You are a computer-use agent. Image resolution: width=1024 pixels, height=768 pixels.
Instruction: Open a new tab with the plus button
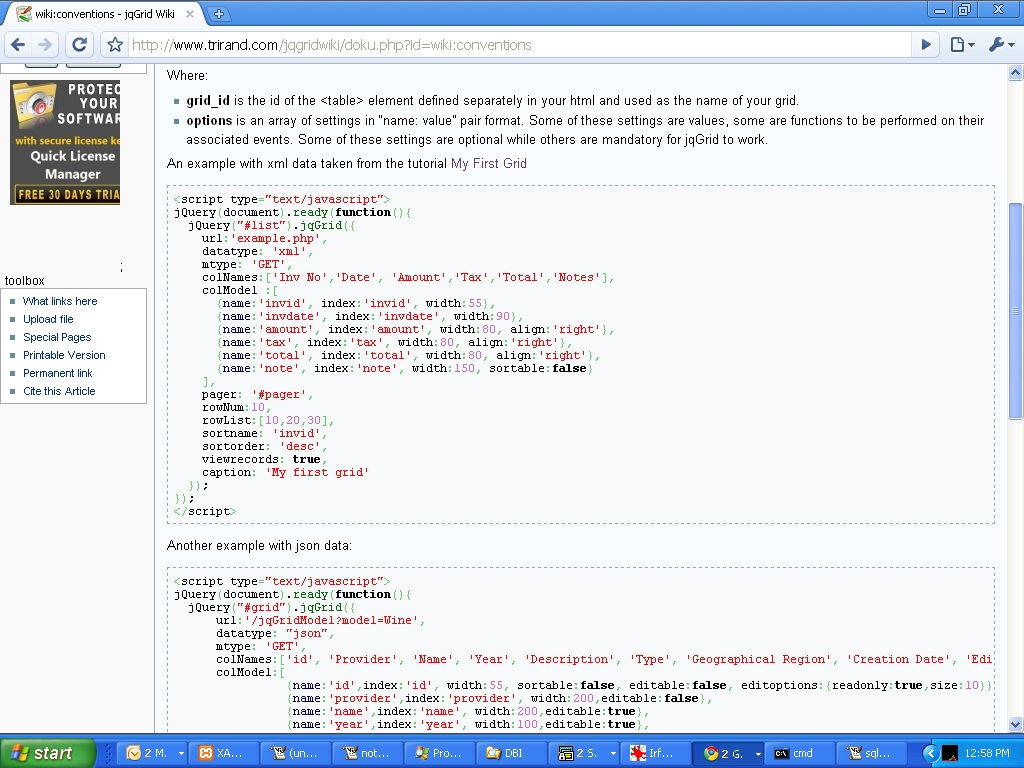coord(219,13)
